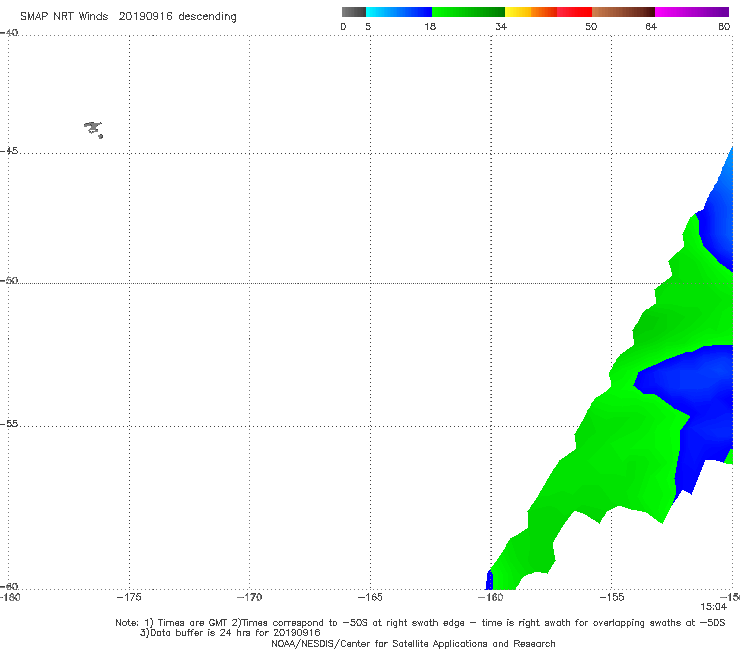740x650 pixels.
Task: Click the latitude label "-50"
Action: pyautogui.click(x=9, y=280)
